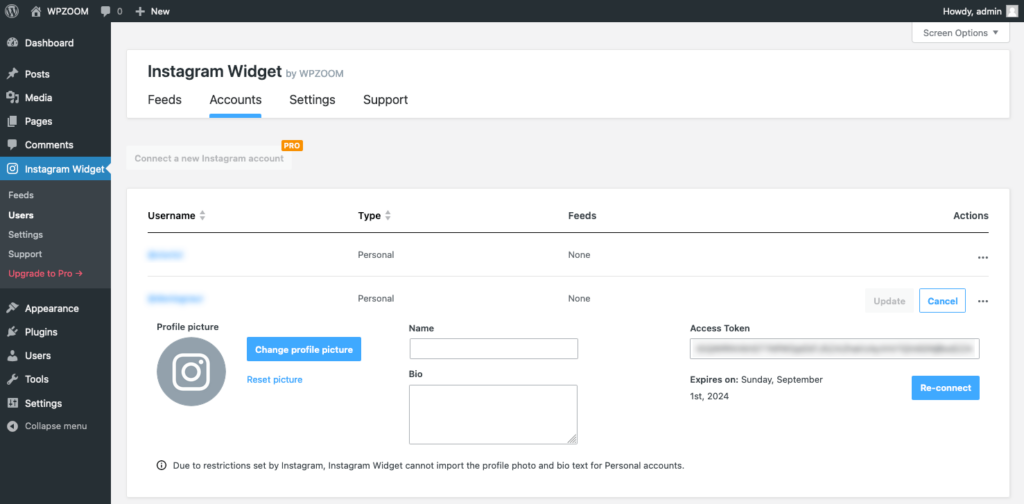
Task: Open the Settings tab in Instagram Widget
Action: [x=312, y=100]
